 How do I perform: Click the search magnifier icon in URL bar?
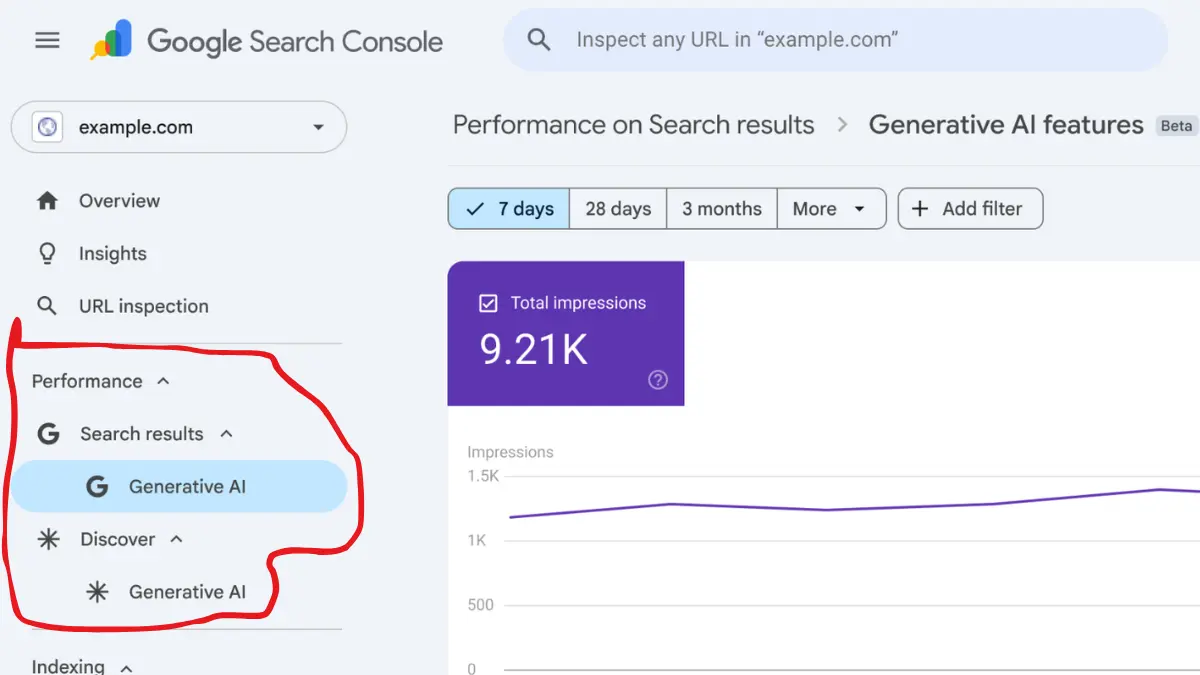539,40
